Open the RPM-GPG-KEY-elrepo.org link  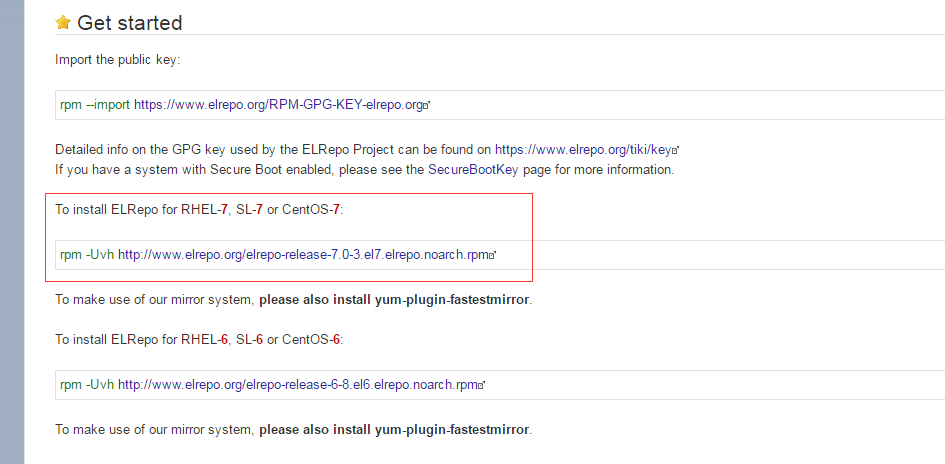[278, 105]
